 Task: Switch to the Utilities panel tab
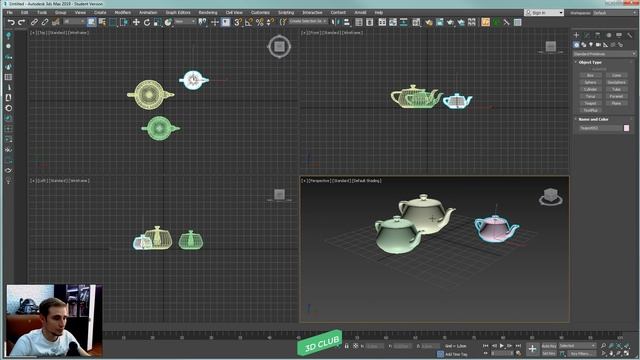click(629, 35)
